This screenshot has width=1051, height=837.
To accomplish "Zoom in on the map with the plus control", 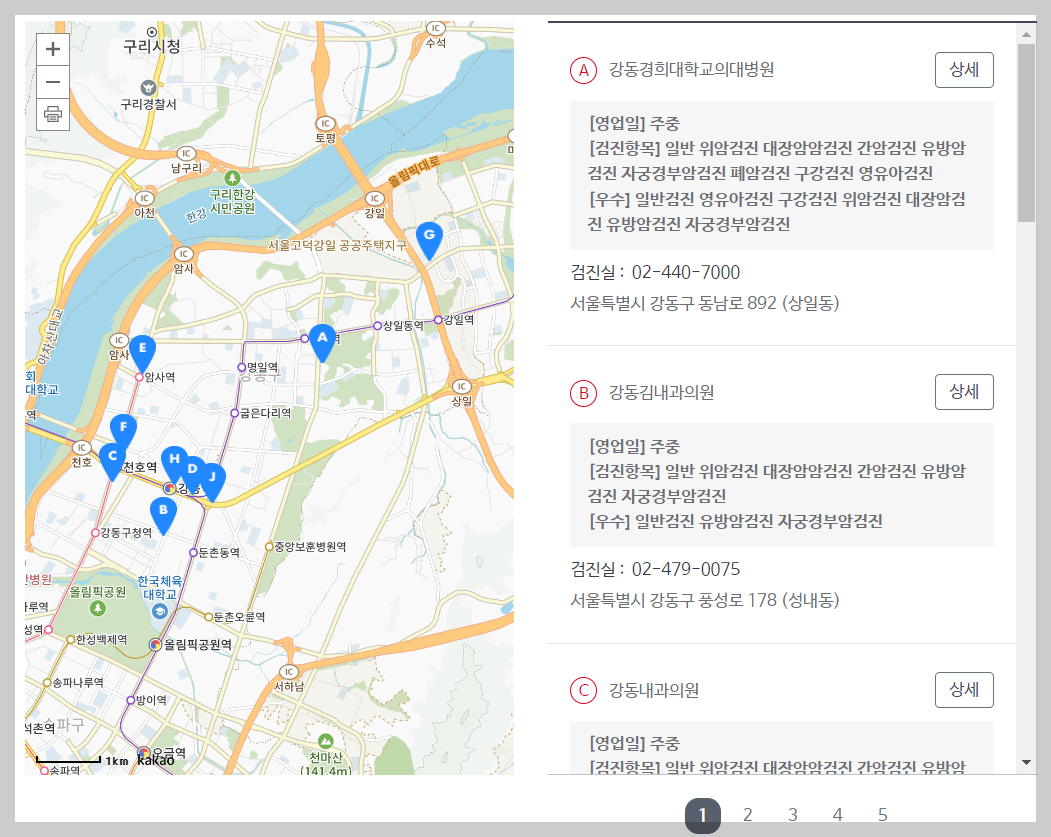I will point(52,48).
